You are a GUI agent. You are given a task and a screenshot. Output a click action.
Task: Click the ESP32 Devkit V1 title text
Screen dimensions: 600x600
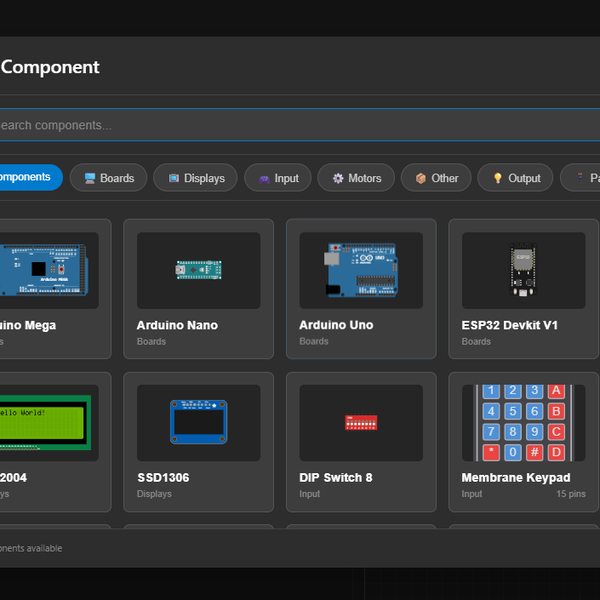[509, 325]
